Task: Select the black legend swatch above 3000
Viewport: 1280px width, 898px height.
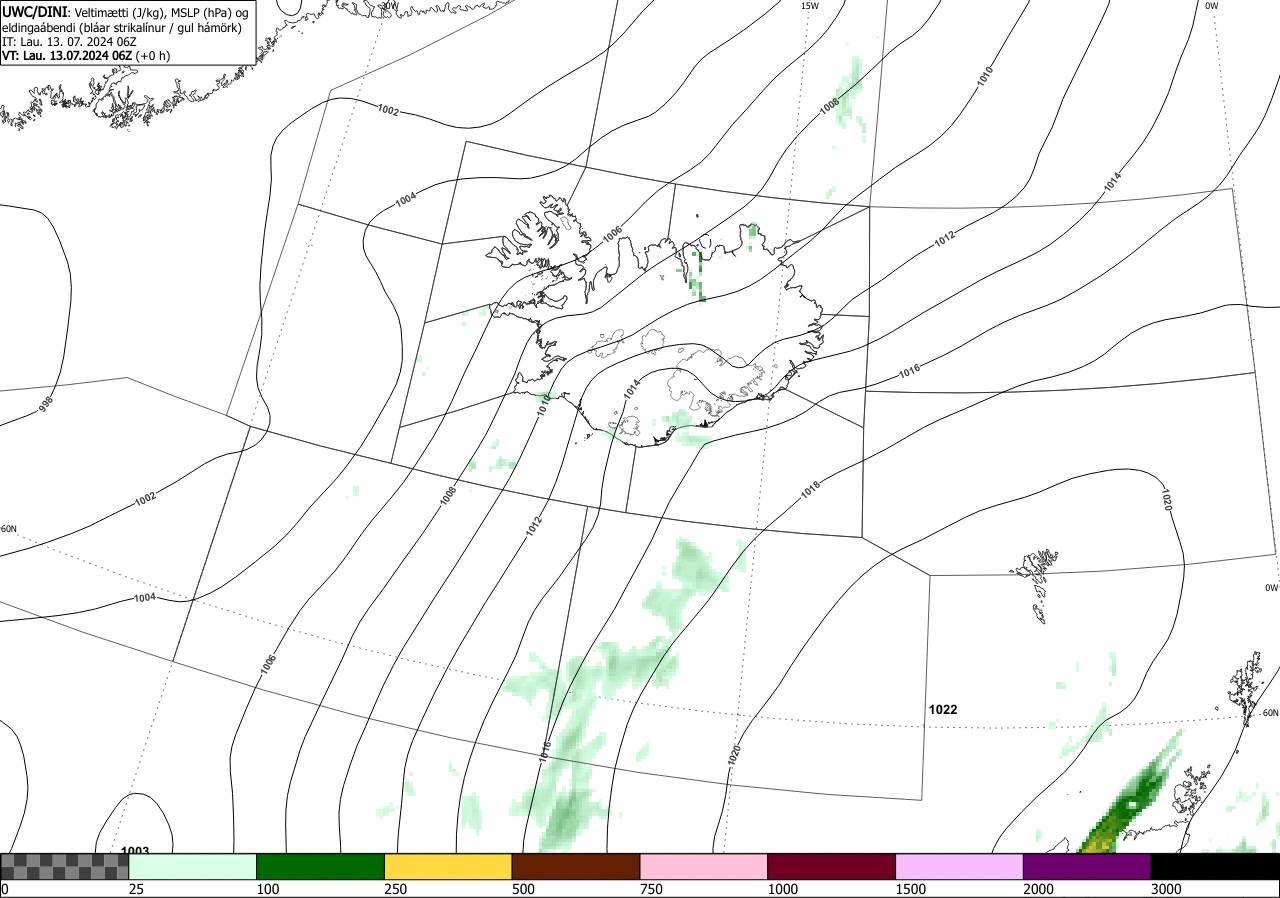Action: (1216, 866)
